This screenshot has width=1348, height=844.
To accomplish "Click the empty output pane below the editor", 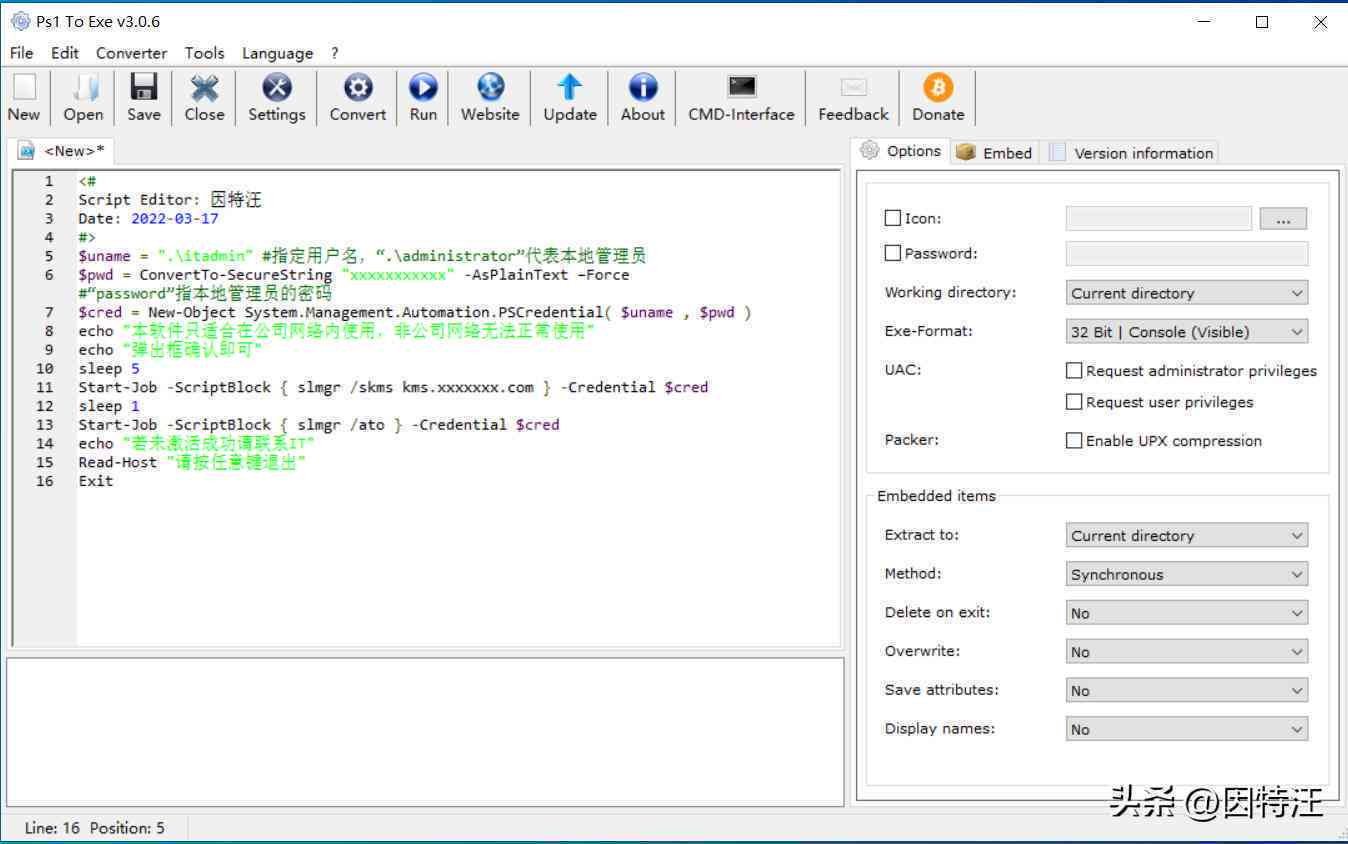I will point(425,730).
